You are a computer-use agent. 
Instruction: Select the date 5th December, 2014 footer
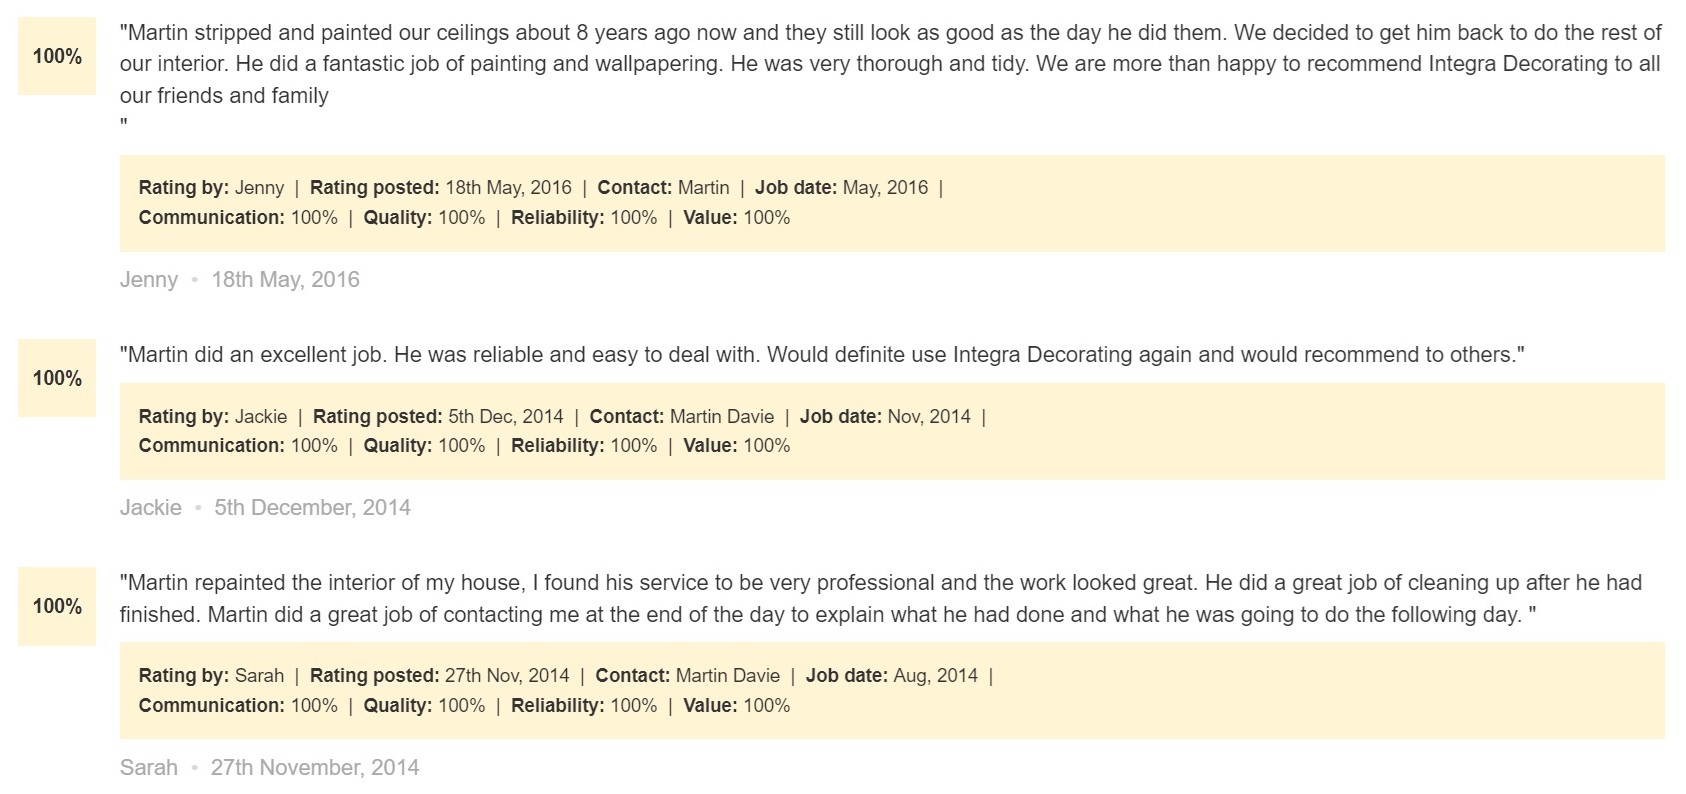point(313,508)
